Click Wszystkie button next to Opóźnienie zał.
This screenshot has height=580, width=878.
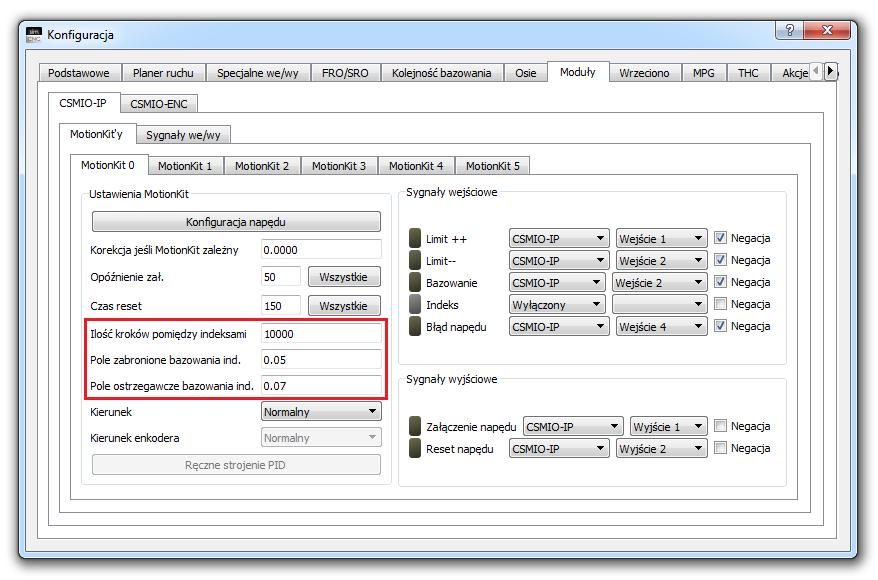pos(344,277)
